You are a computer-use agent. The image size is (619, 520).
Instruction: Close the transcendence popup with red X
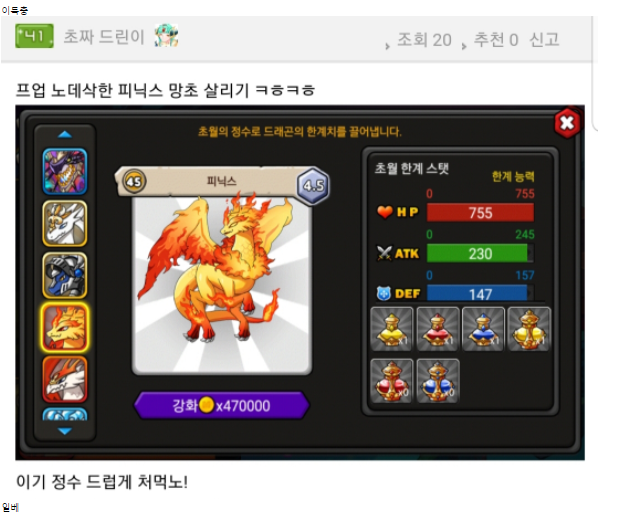pos(567,123)
